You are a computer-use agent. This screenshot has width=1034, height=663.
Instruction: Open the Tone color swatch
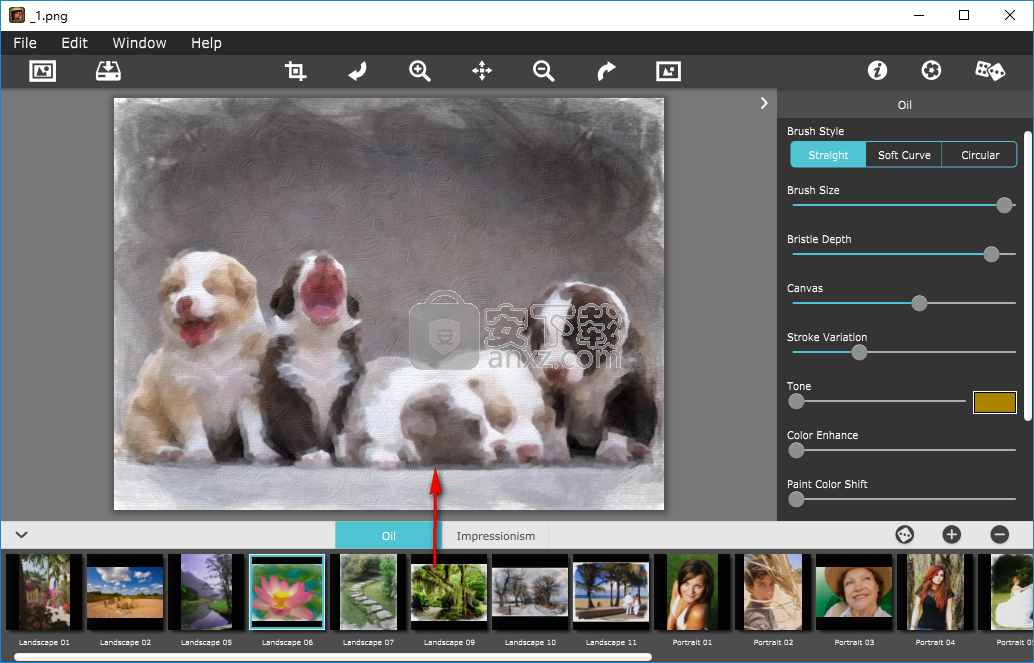click(994, 402)
